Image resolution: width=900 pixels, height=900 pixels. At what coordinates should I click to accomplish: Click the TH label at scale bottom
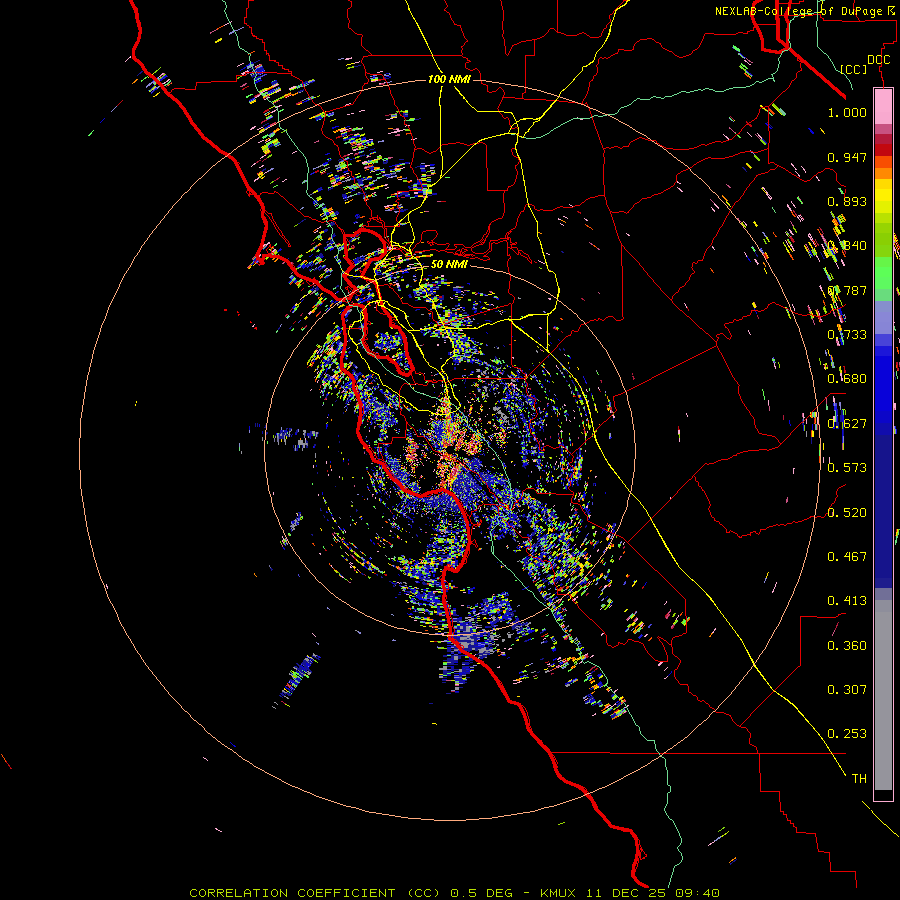point(859,779)
